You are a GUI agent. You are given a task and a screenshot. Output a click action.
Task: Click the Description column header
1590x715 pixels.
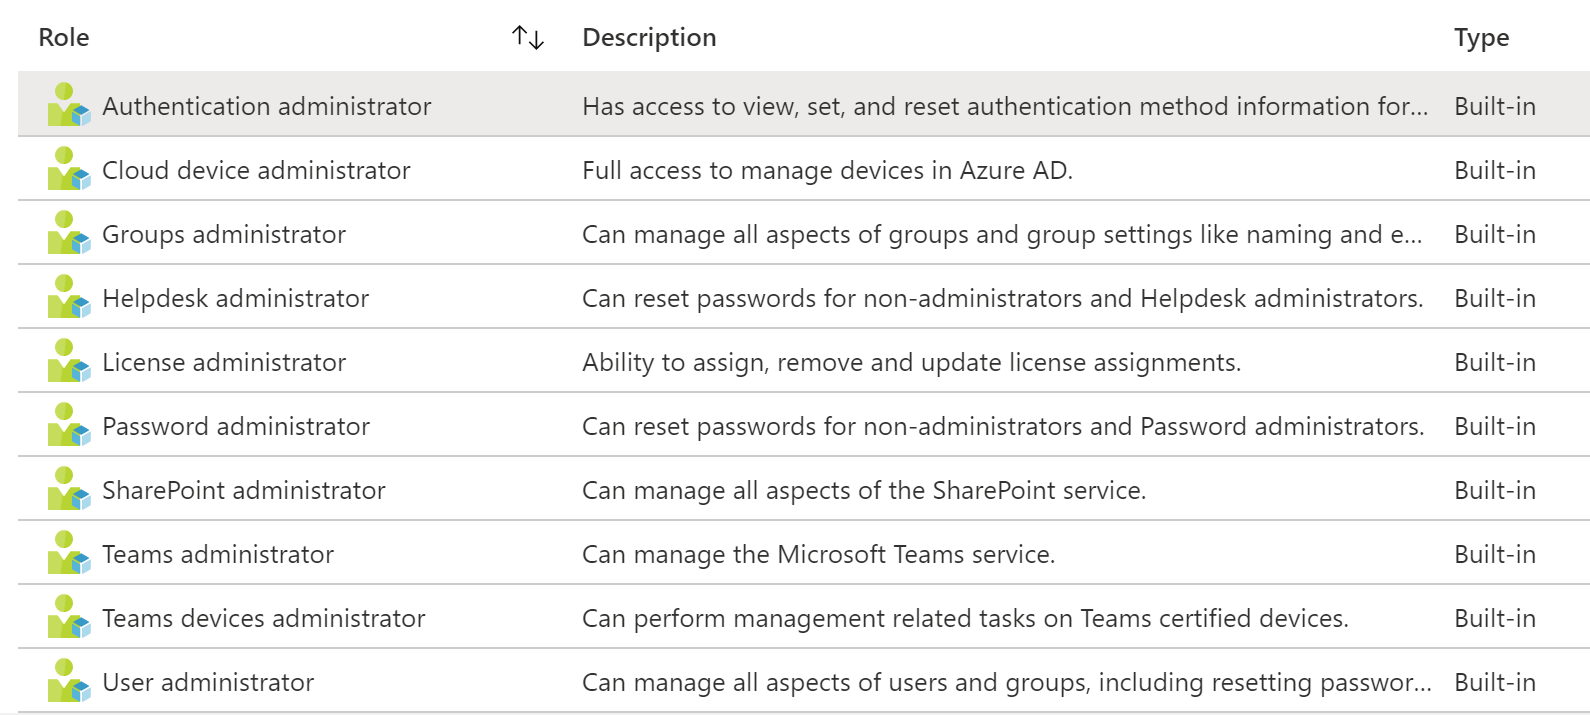pos(649,38)
